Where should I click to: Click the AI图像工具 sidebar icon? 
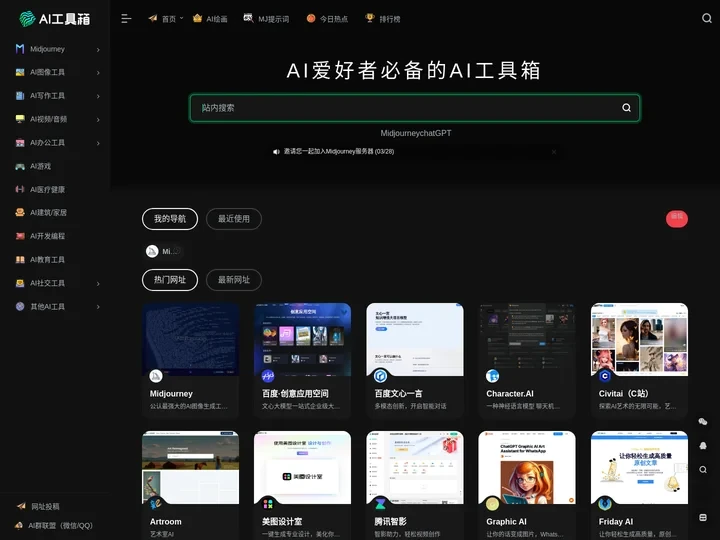coord(20,72)
